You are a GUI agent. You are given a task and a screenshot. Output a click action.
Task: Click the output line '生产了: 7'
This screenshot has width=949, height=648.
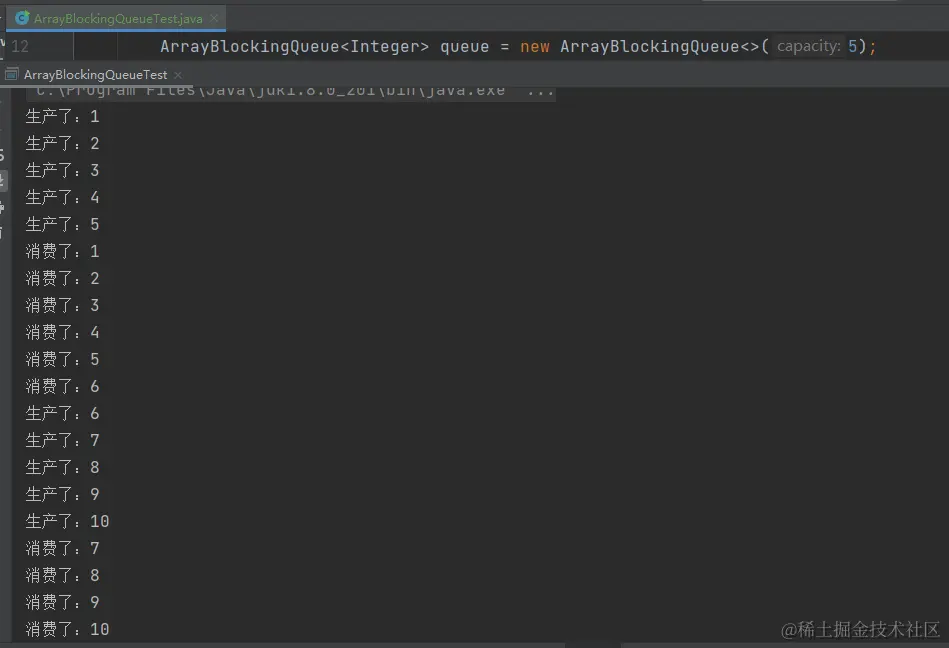62,440
